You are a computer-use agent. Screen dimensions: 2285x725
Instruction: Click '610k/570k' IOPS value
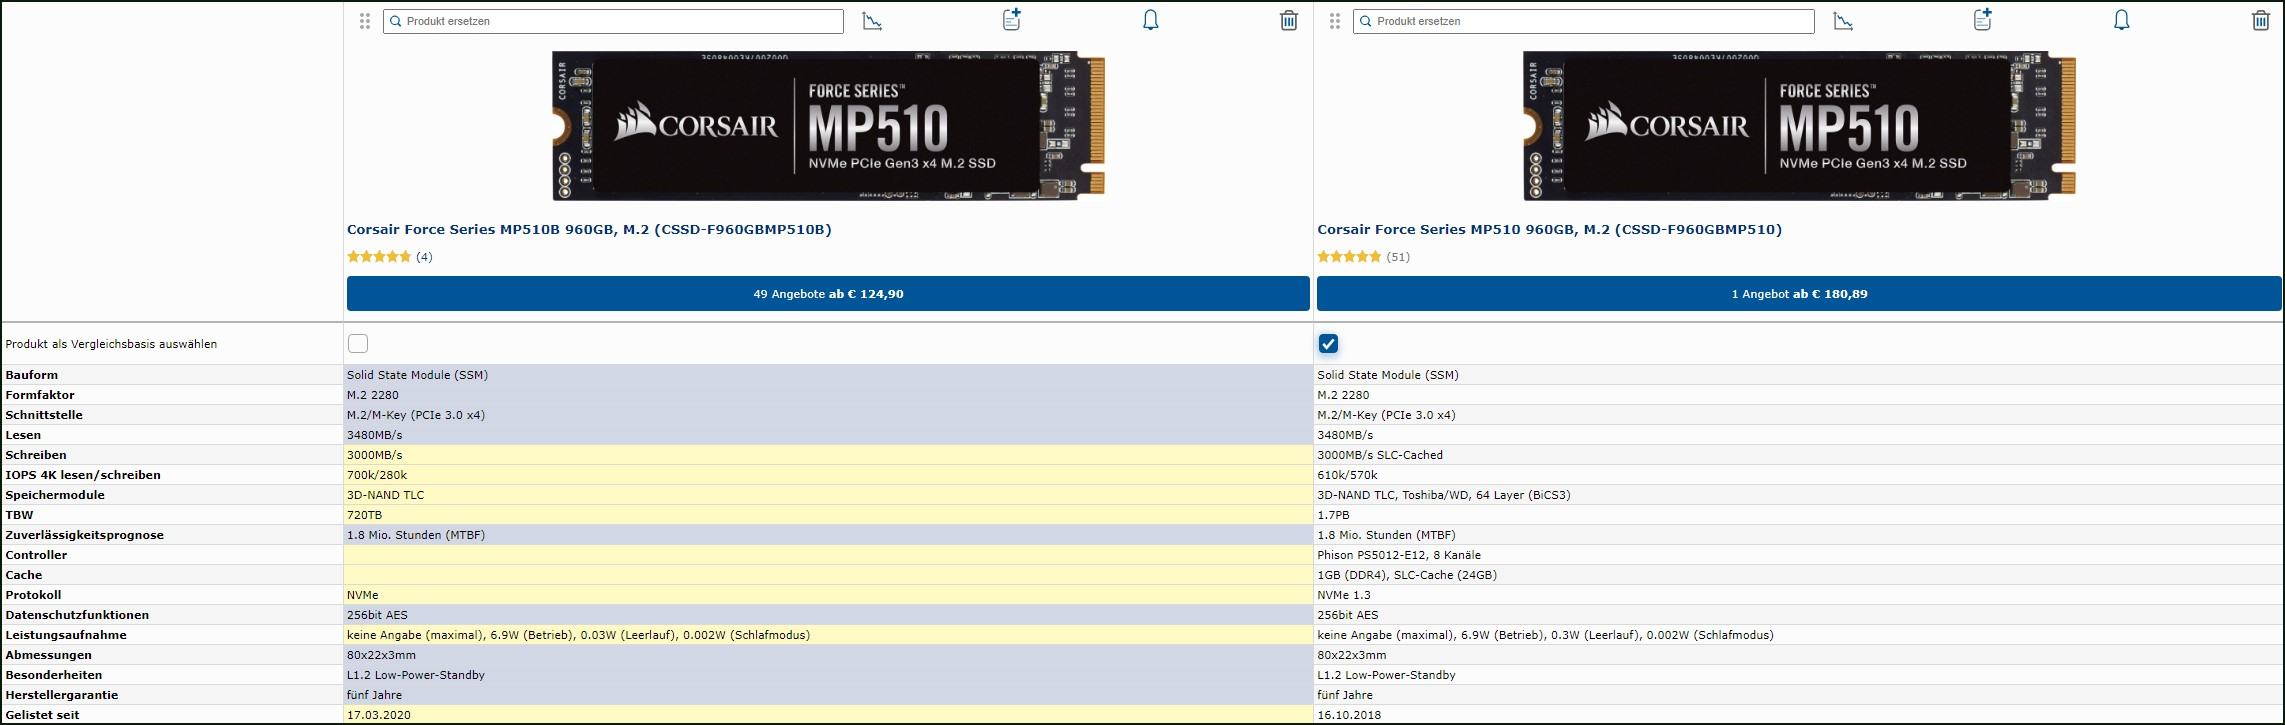pos(1347,475)
